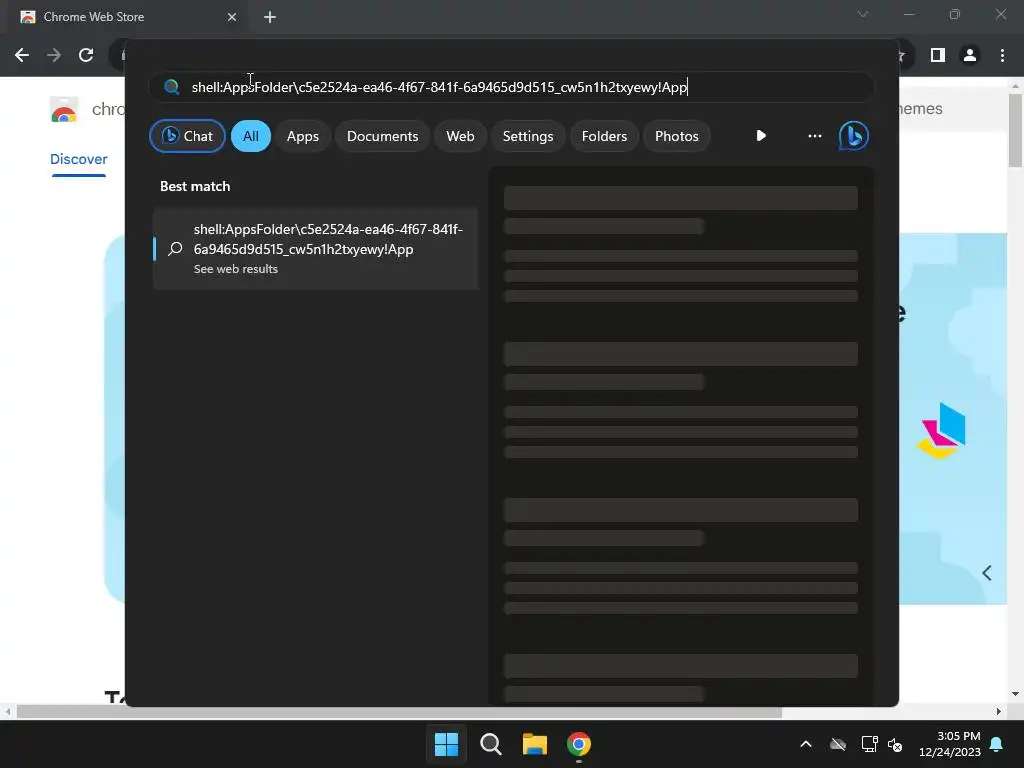Open the clock showing 3:05 PM
The height and width of the screenshot is (768, 1024).
click(950, 744)
